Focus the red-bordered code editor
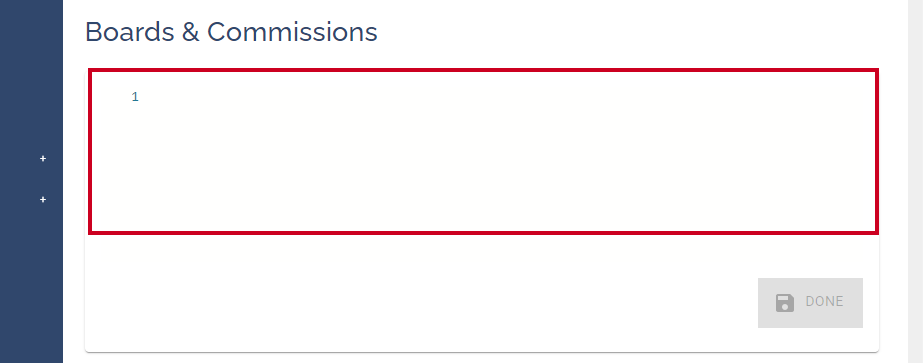 pyautogui.click(x=483, y=151)
